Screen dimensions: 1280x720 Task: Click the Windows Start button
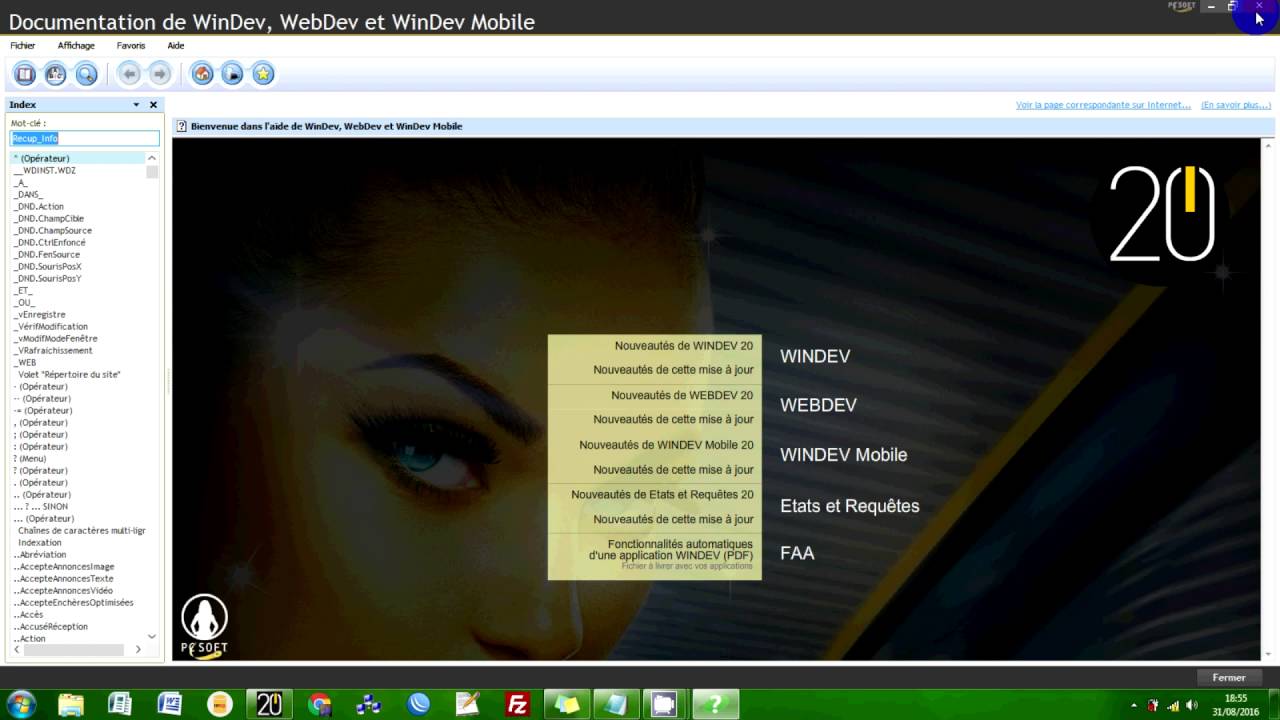[21, 704]
